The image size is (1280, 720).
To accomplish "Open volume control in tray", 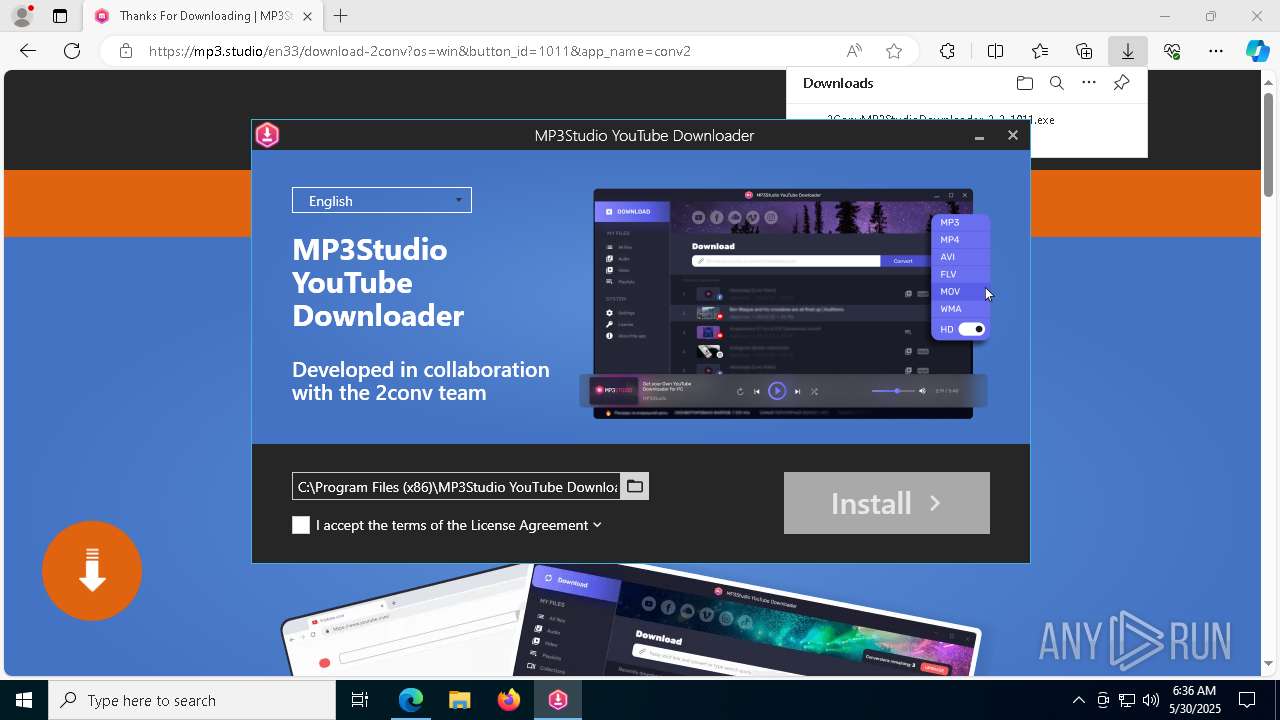I will tap(1150, 700).
